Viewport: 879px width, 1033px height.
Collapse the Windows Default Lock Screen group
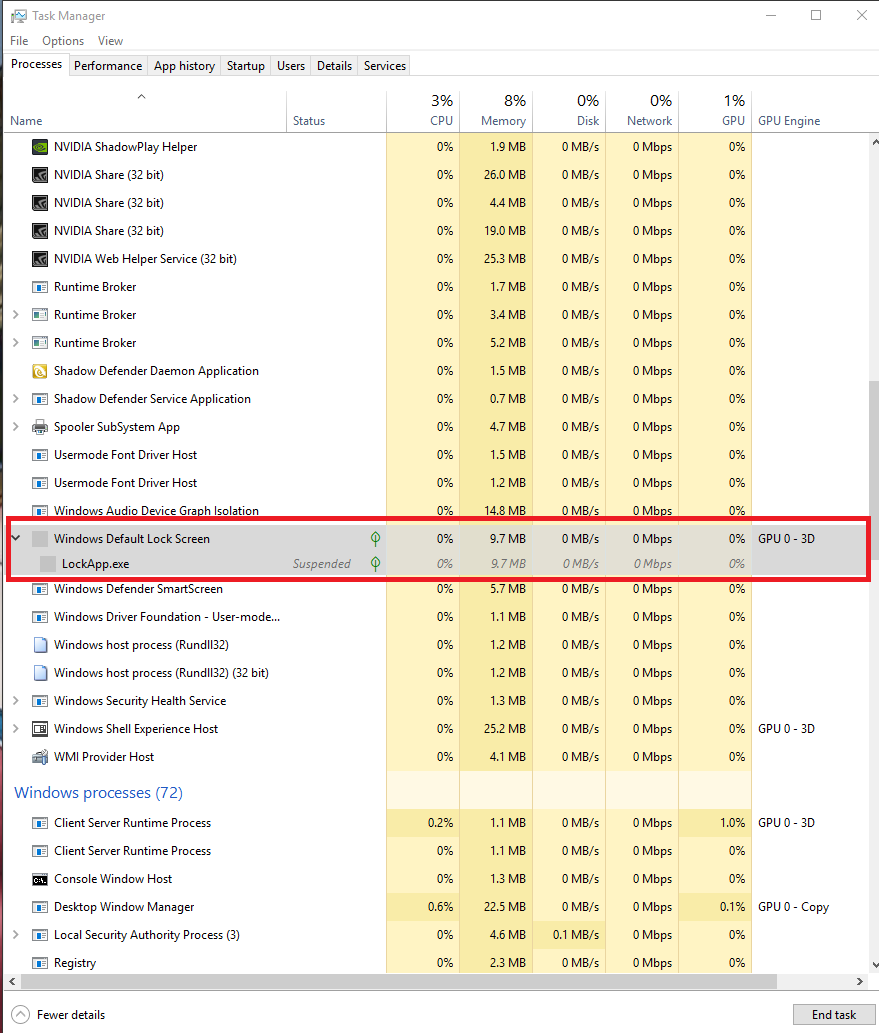15,539
